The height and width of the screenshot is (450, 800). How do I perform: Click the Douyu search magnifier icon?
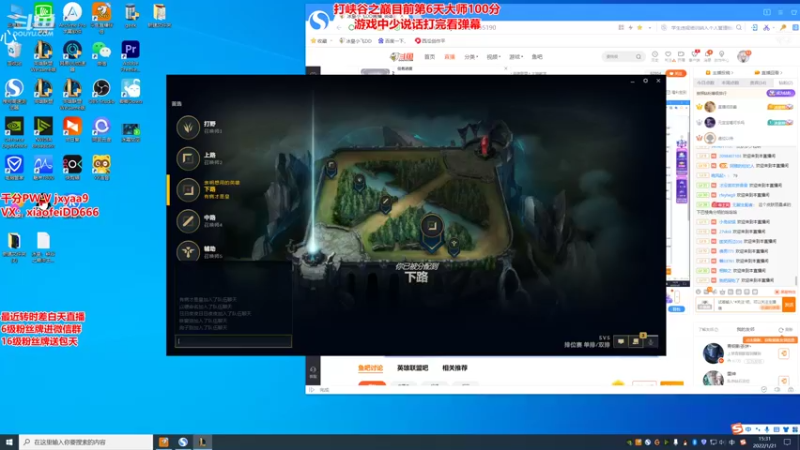[638, 57]
